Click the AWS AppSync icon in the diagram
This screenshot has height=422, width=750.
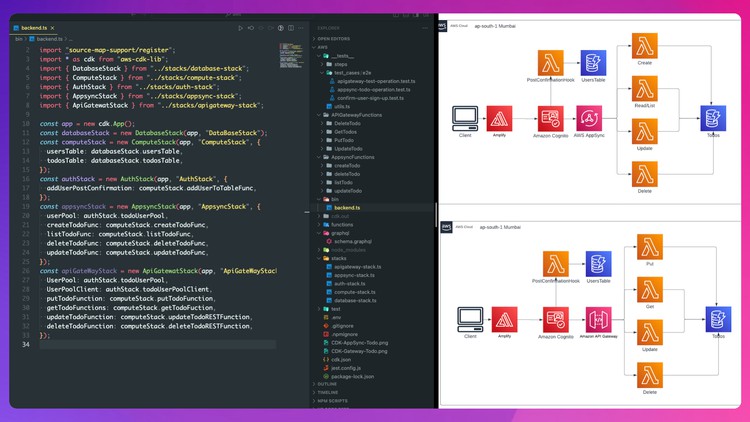pyautogui.click(x=589, y=120)
